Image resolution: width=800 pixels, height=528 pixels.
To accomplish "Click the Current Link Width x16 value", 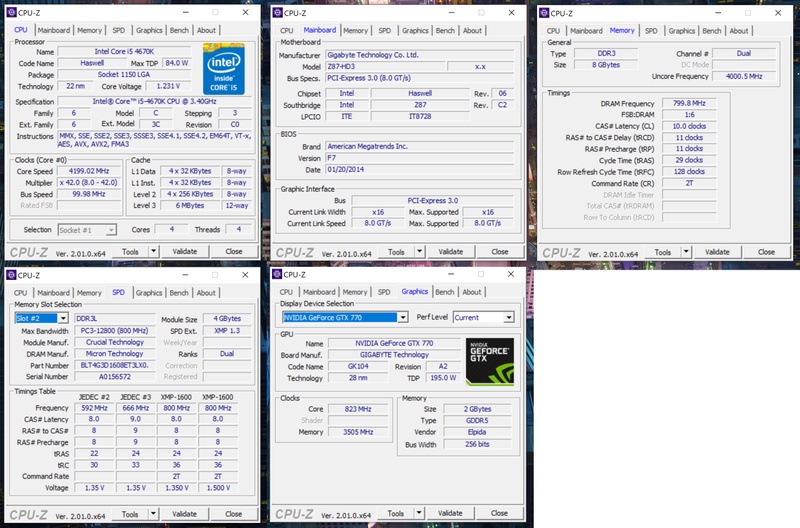I will click(x=378, y=212).
